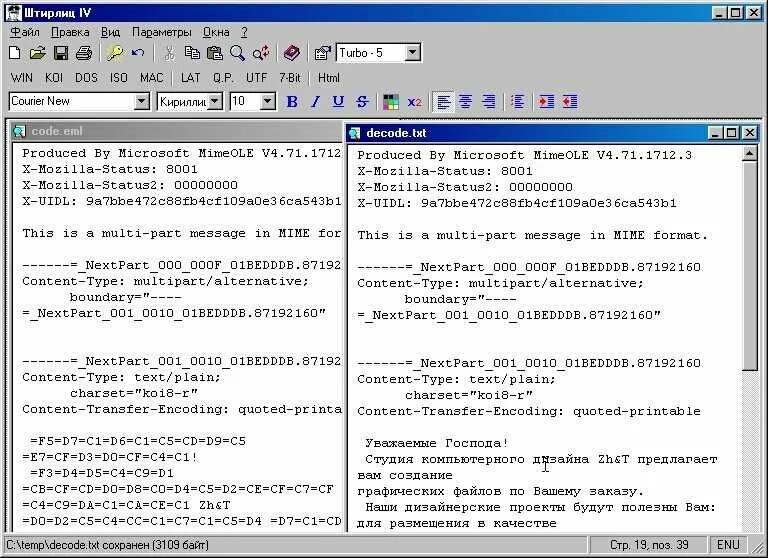This screenshot has height=558, width=768.
Task: Click the scroll-up arrow in decode.txt
Action: (749, 154)
